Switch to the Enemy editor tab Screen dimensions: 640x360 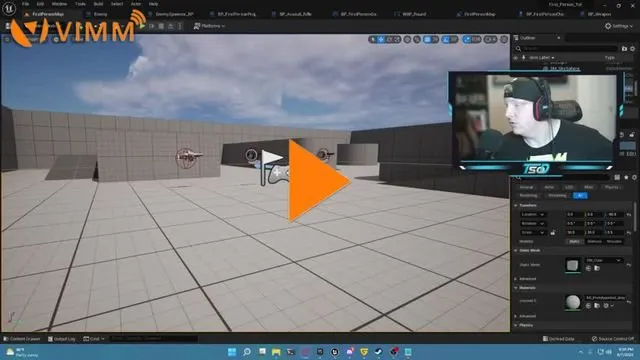coord(97,14)
